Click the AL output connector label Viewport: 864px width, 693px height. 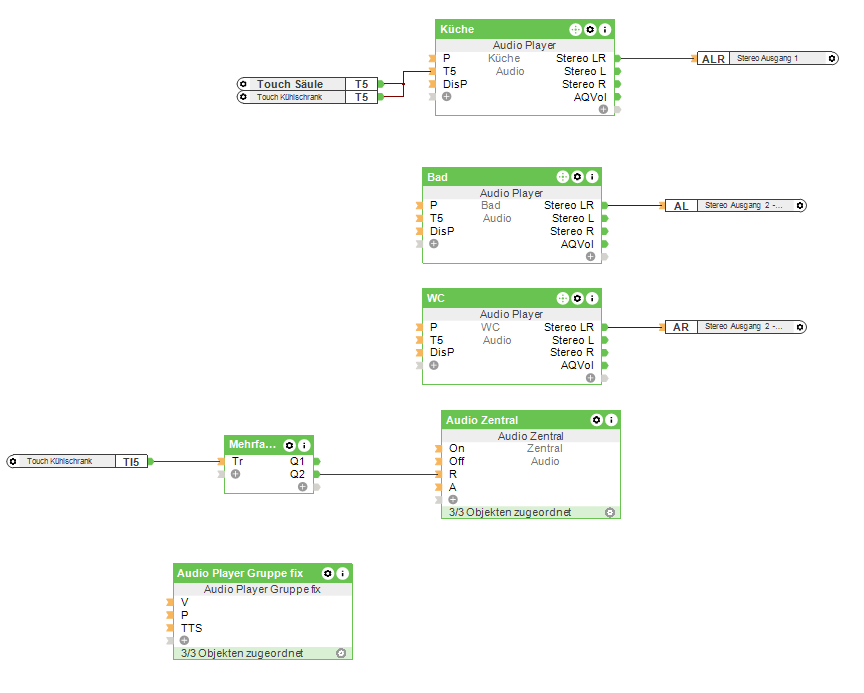[681, 205]
